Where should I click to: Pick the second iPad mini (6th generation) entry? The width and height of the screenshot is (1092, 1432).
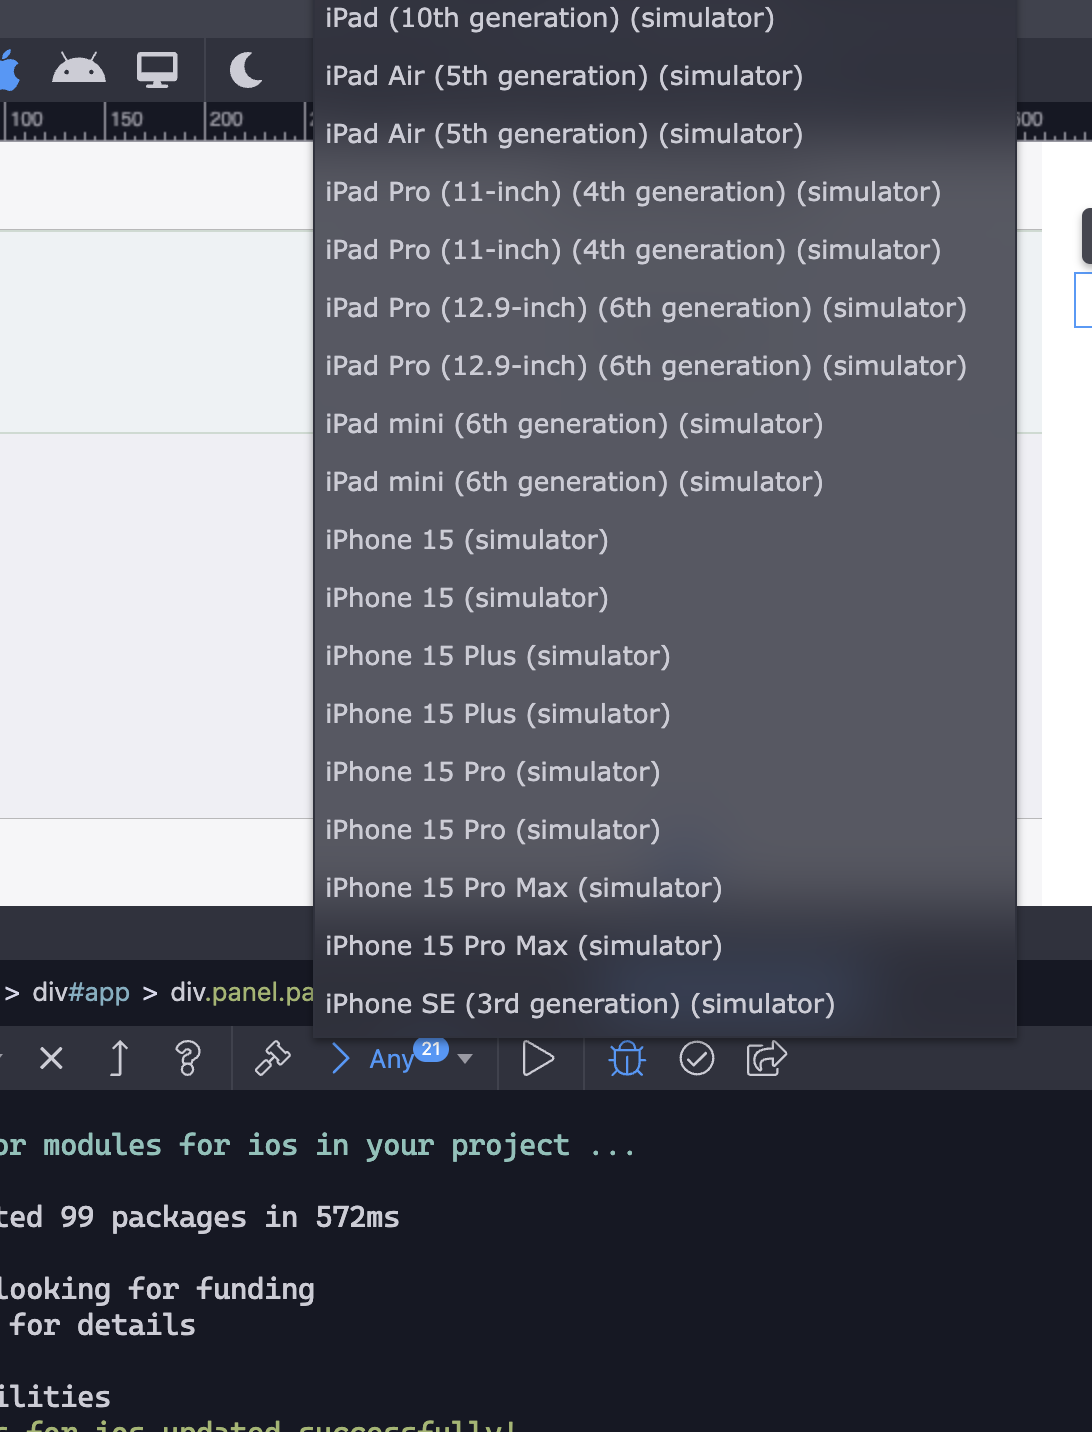pos(665,482)
